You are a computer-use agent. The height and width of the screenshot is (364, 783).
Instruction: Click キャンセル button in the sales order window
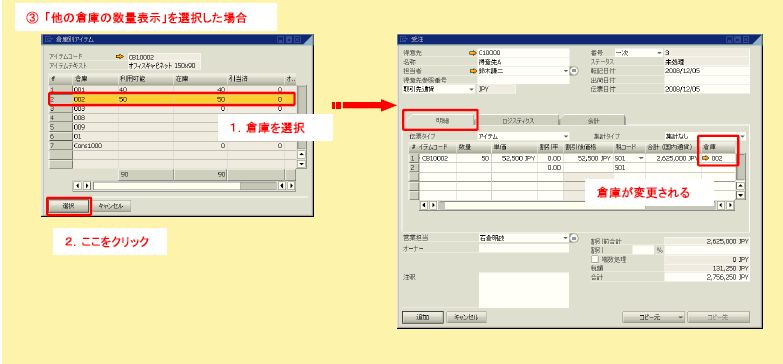(x=467, y=317)
